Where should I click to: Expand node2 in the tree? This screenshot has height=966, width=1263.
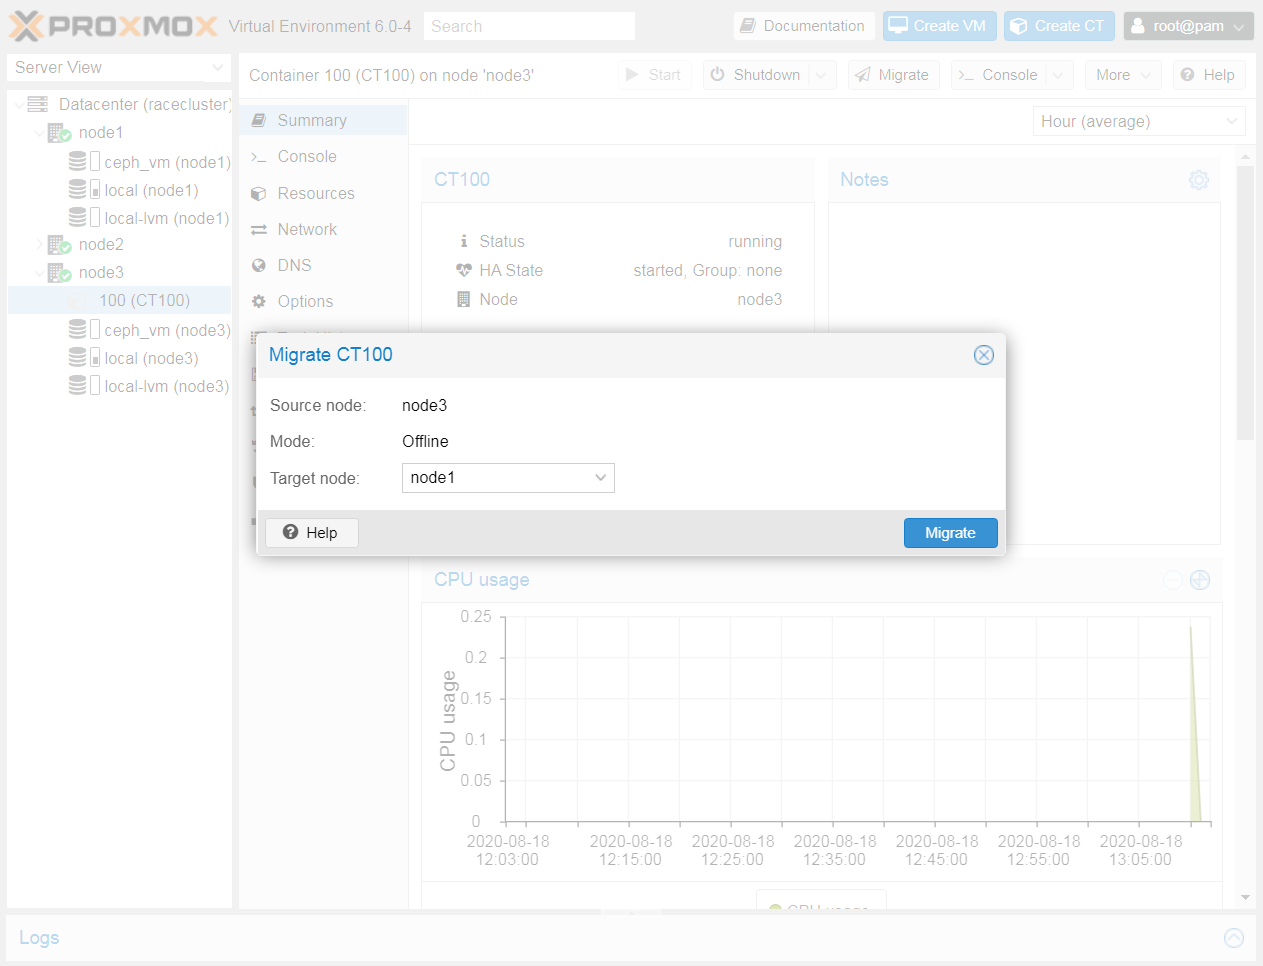point(39,244)
